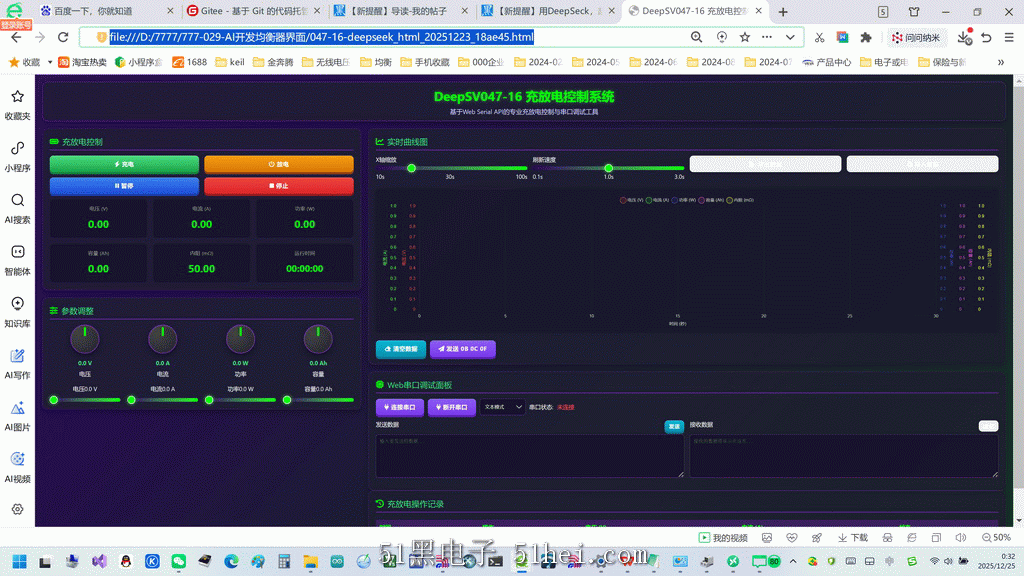1024x576 pixels.
Task: Click the 清空数据 clear data button
Action: (x=401, y=349)
